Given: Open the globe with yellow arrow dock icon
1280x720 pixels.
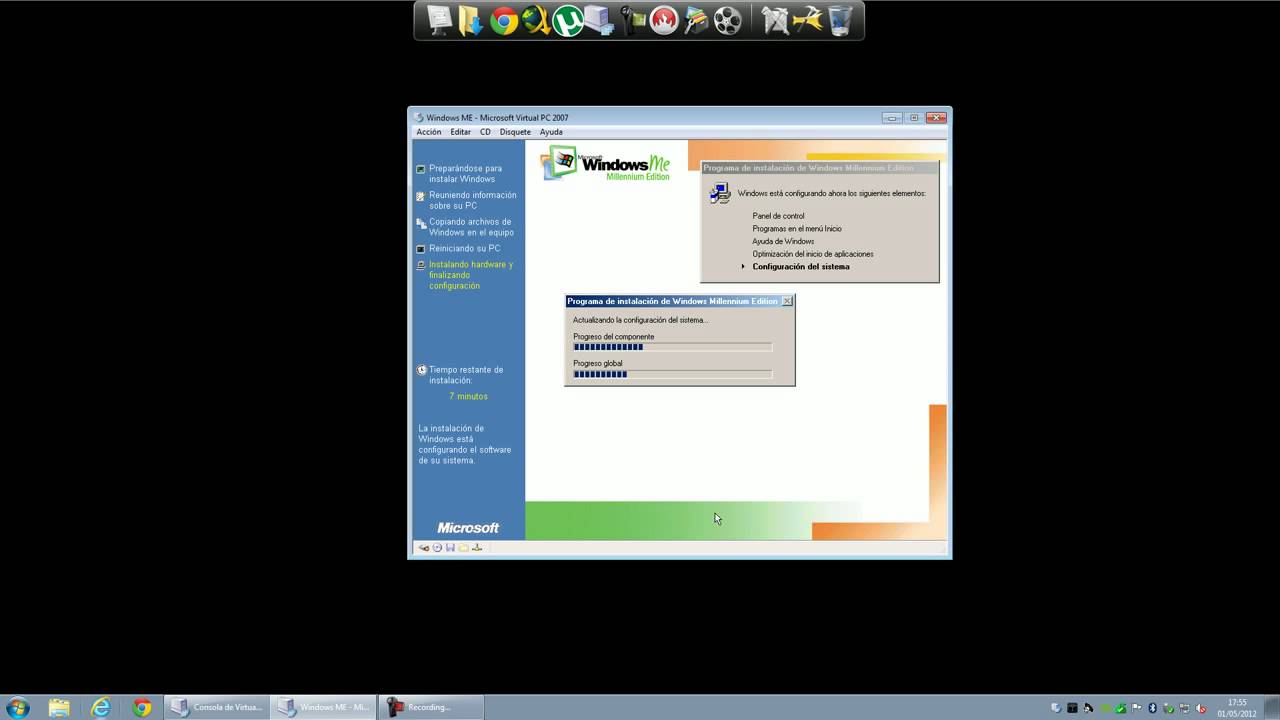Looking at the screenshot, I should coord(536,20).
